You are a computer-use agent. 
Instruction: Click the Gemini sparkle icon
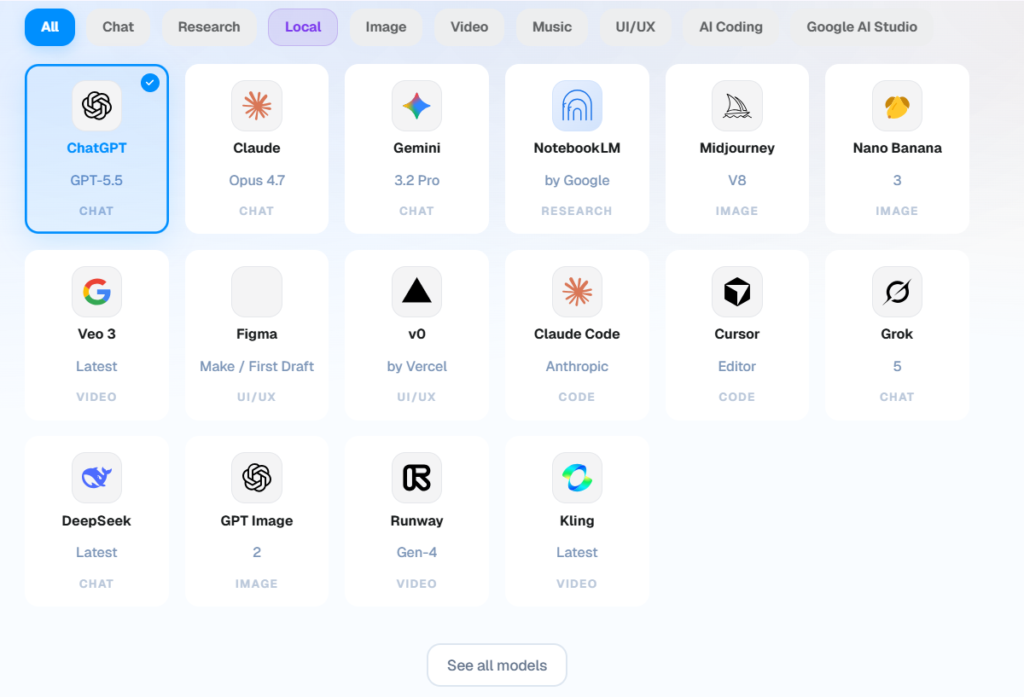coord(417,106)
